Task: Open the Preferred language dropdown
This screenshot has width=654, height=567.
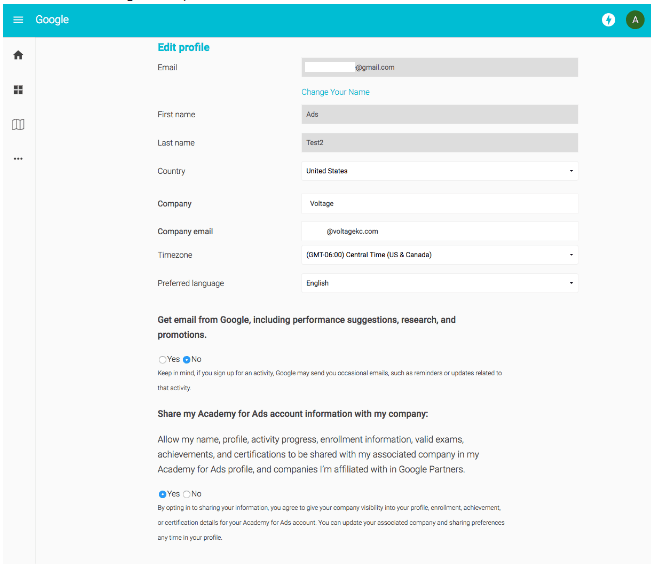Action: 440,283
